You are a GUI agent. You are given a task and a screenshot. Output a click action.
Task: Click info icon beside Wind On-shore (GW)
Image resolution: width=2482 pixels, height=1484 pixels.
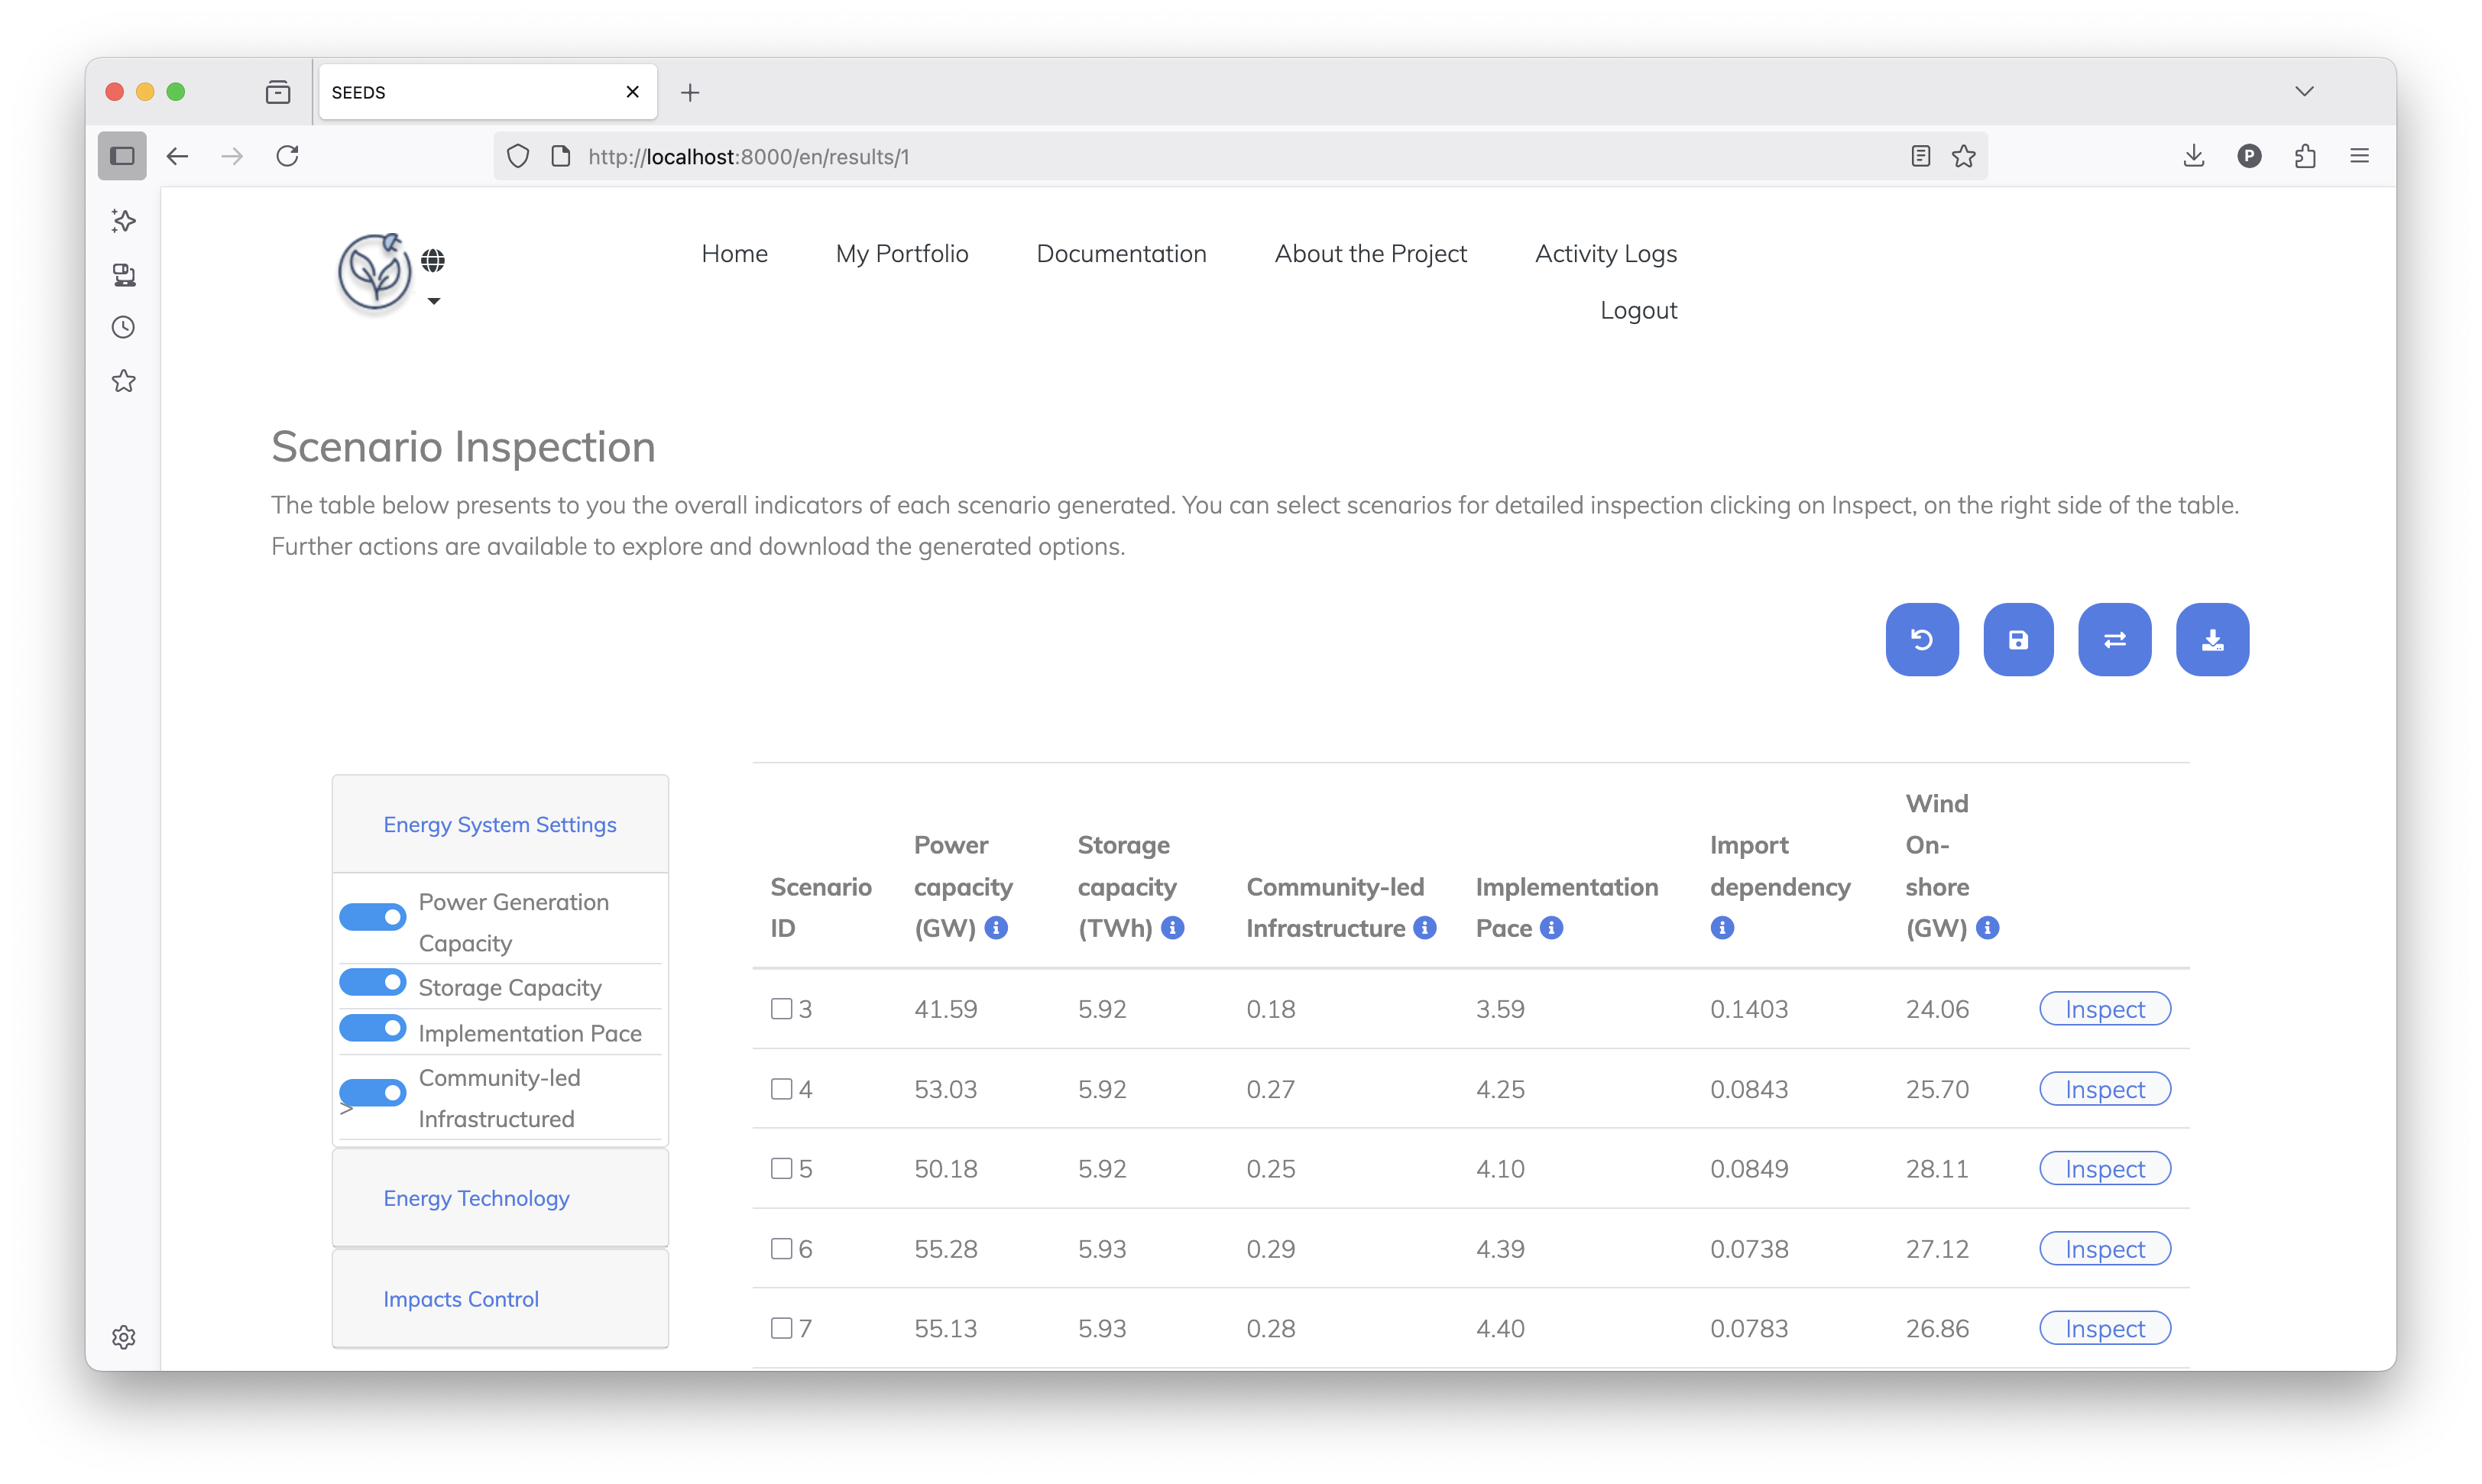click(1988, 928)
